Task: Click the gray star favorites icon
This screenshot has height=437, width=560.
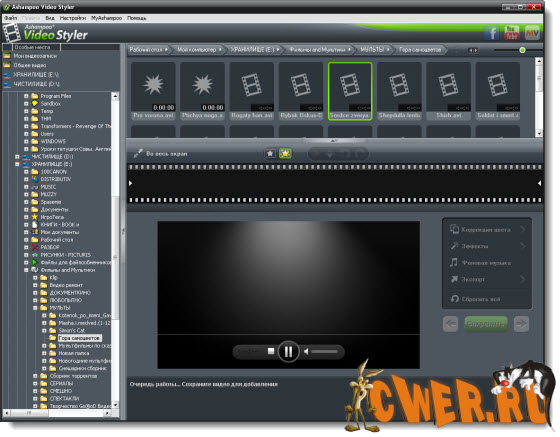Action: coord(270,154)
